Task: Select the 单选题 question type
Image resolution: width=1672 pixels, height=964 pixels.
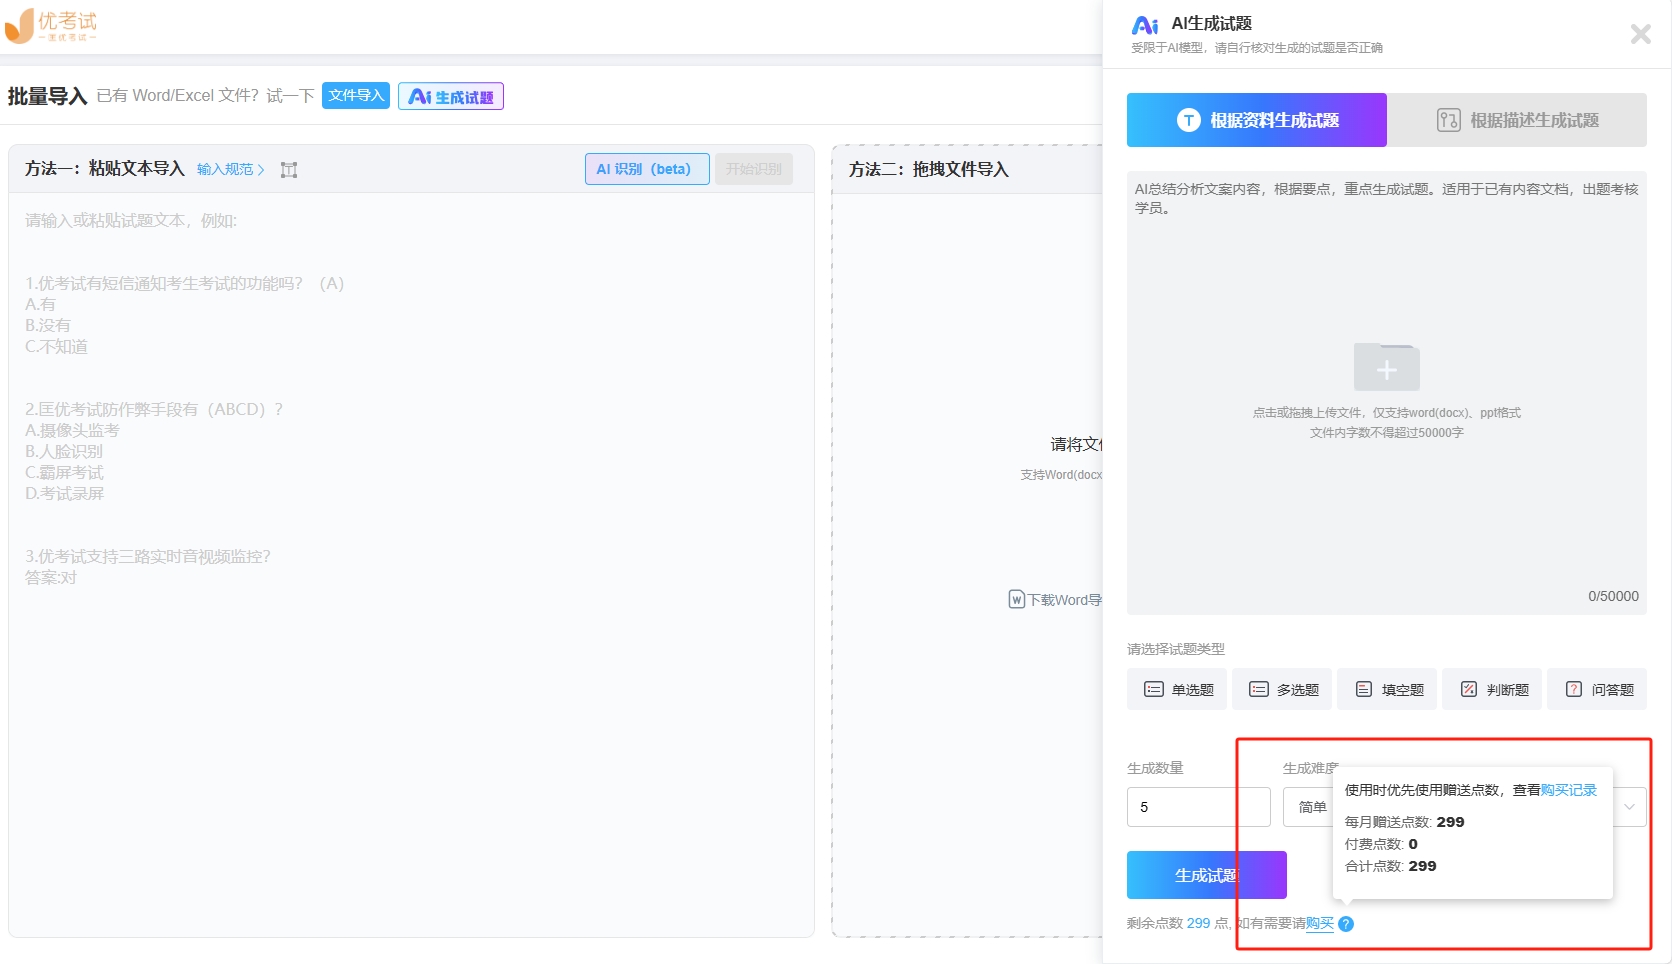Action: click(x=1177, y=689)
